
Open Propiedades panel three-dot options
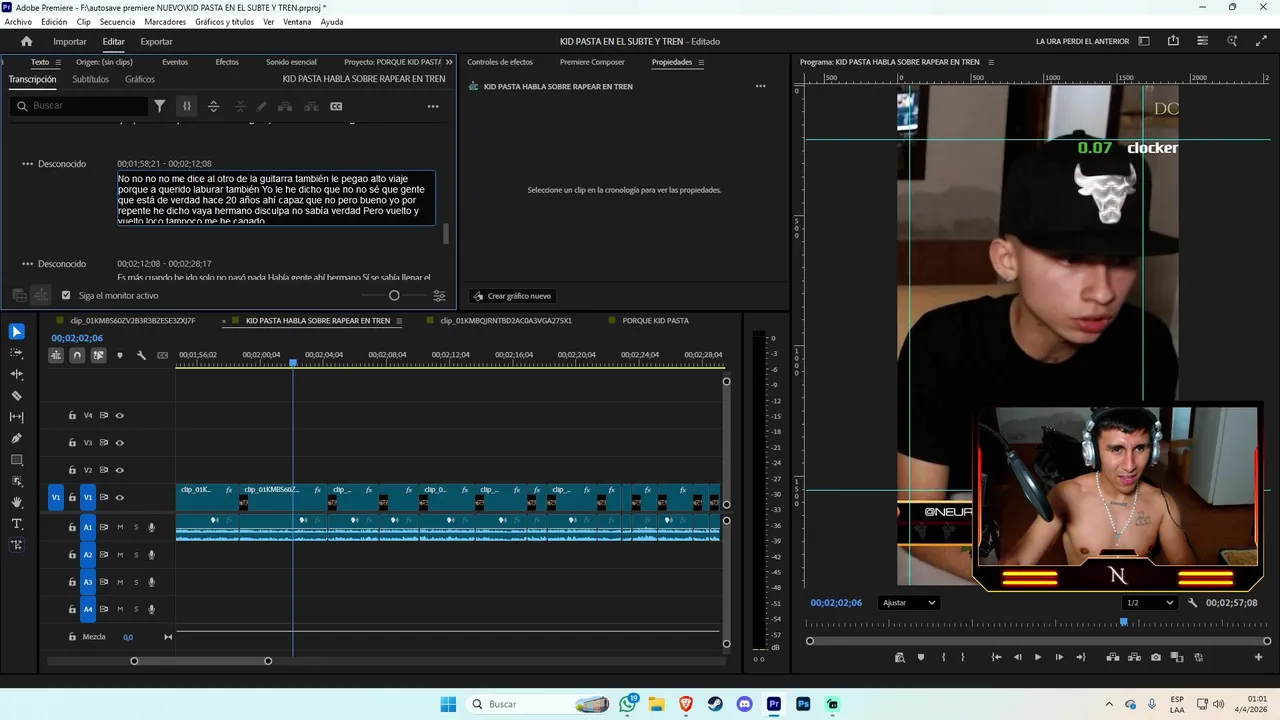pyautogui.click(x=761, y=87)
